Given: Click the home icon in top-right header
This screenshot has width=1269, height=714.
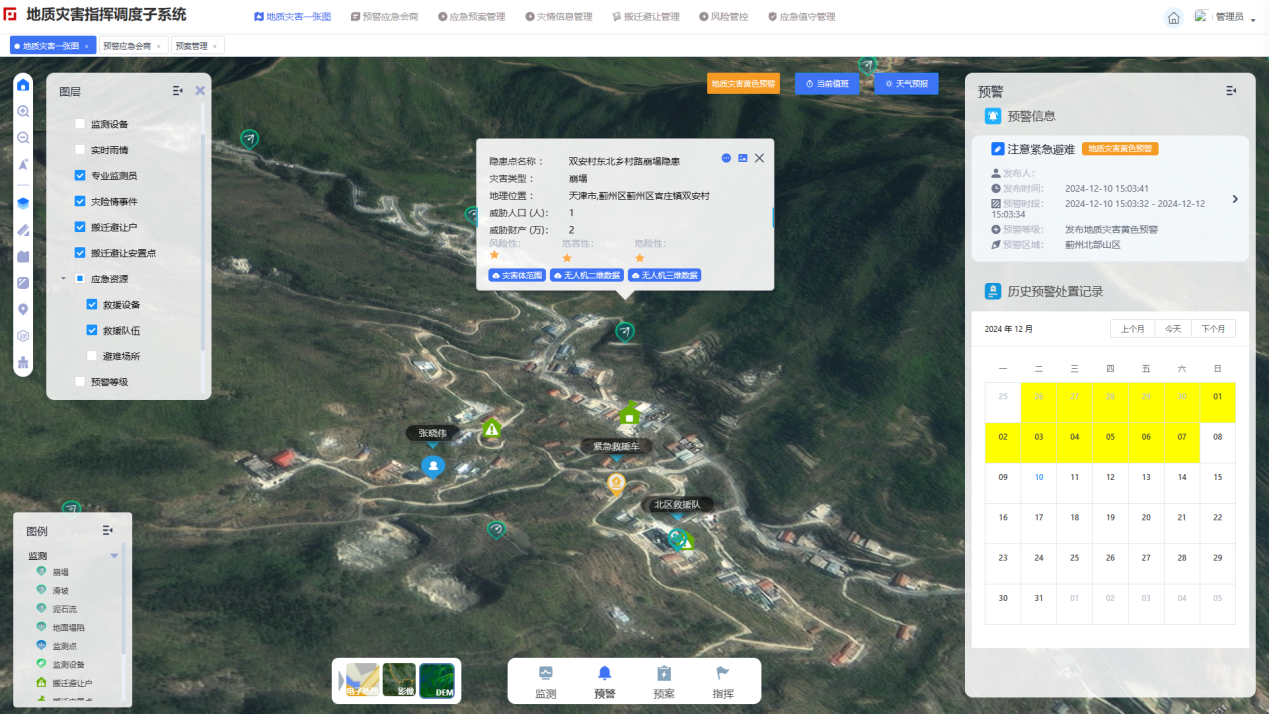Looking at the screenshot, I should [x=1174, y=18].
